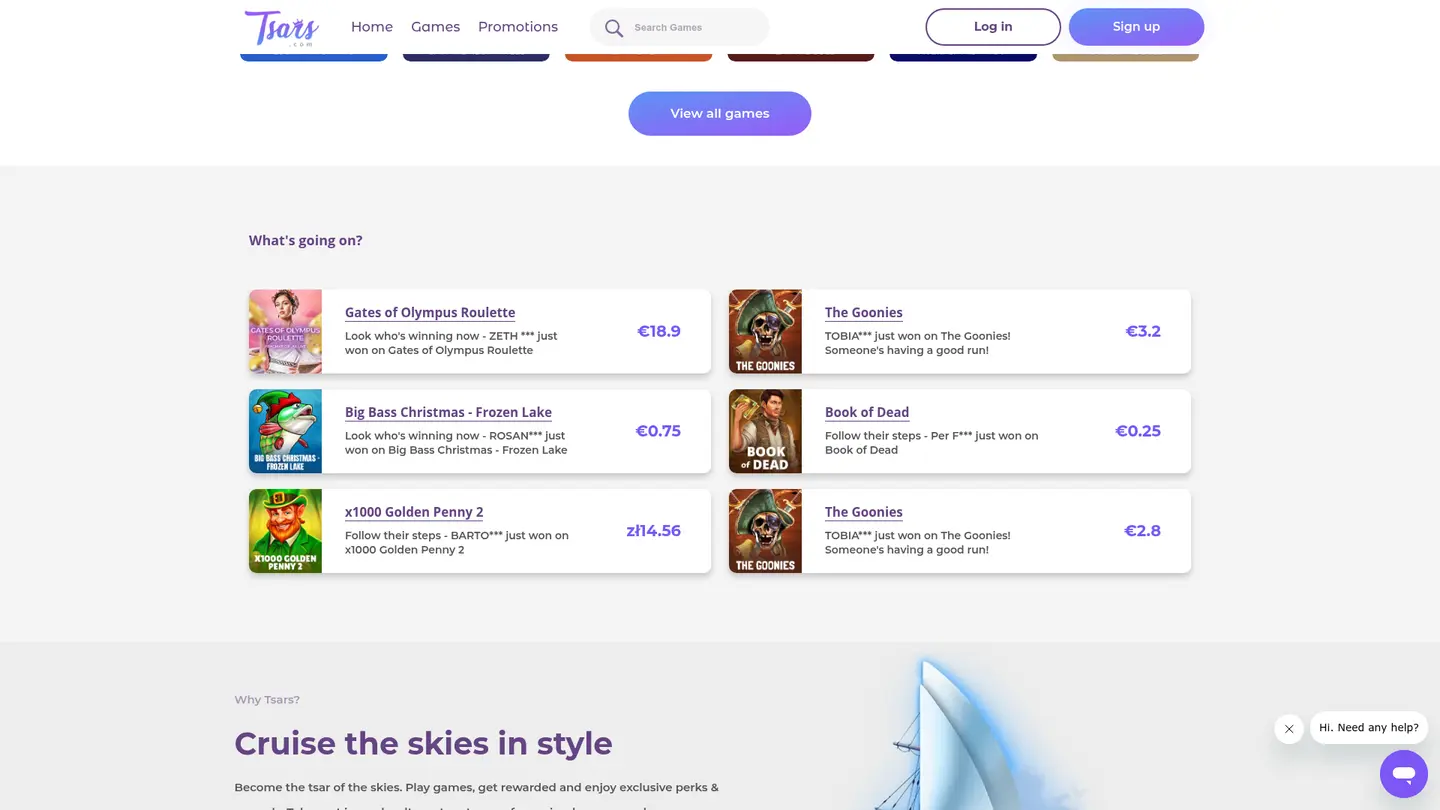Screen dimensions: 1440x810
Task: Open the Big Bass Christmas - Frozen Lake link
Action: click(448, 413)
